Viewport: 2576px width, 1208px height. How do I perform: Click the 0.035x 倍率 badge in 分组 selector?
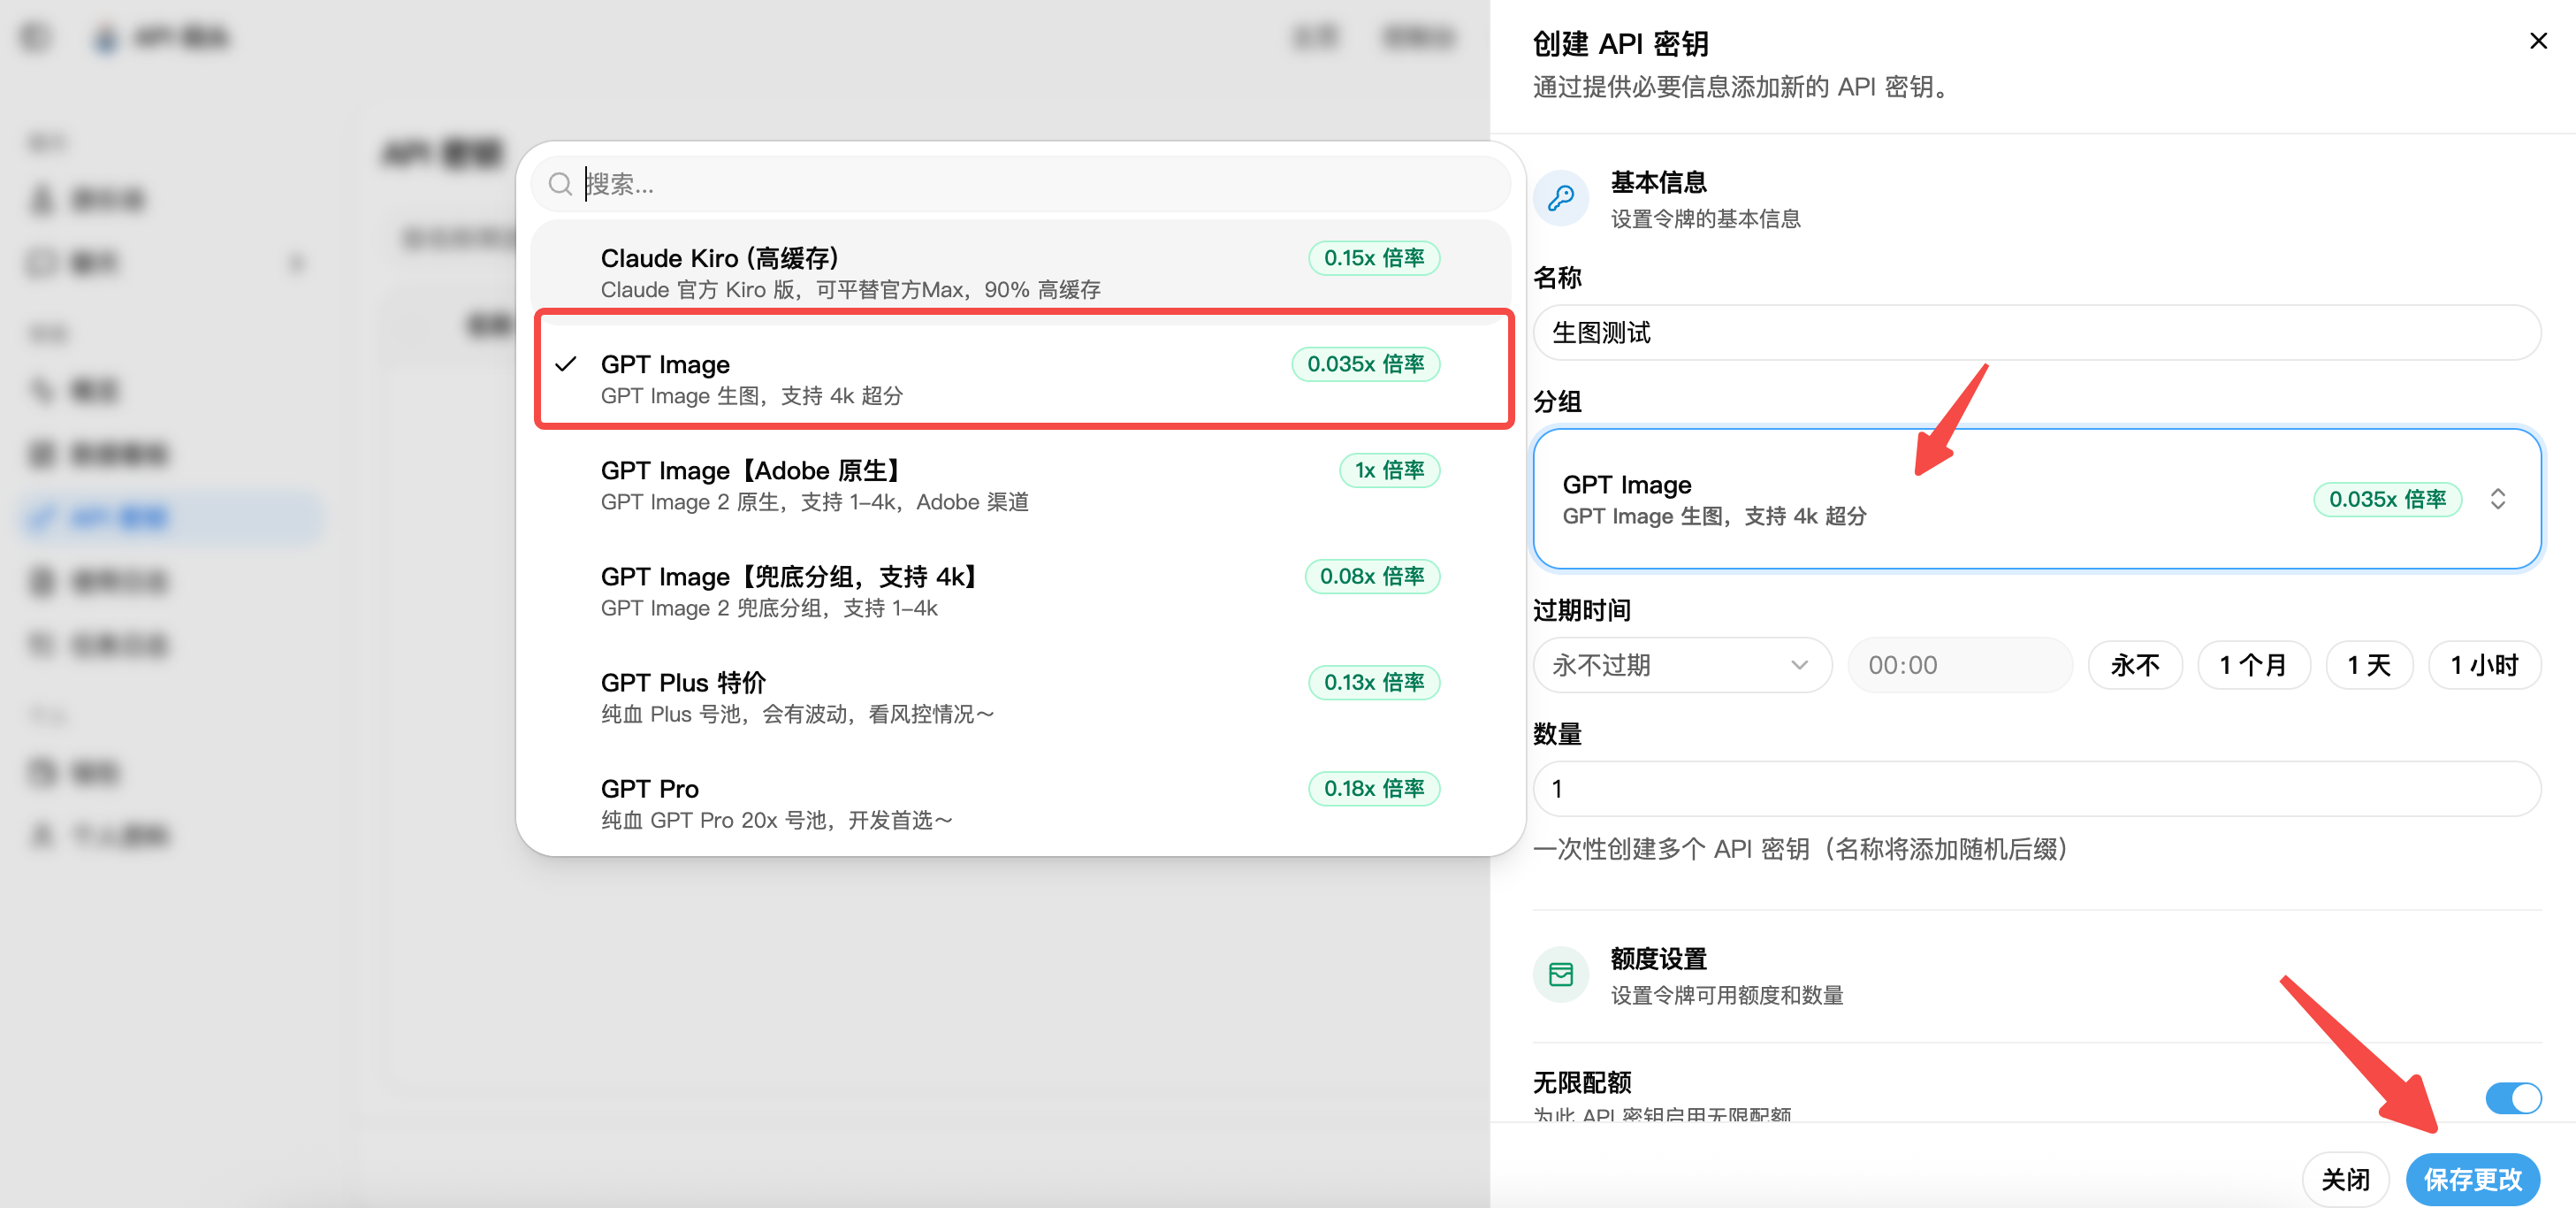(2386, 499)
